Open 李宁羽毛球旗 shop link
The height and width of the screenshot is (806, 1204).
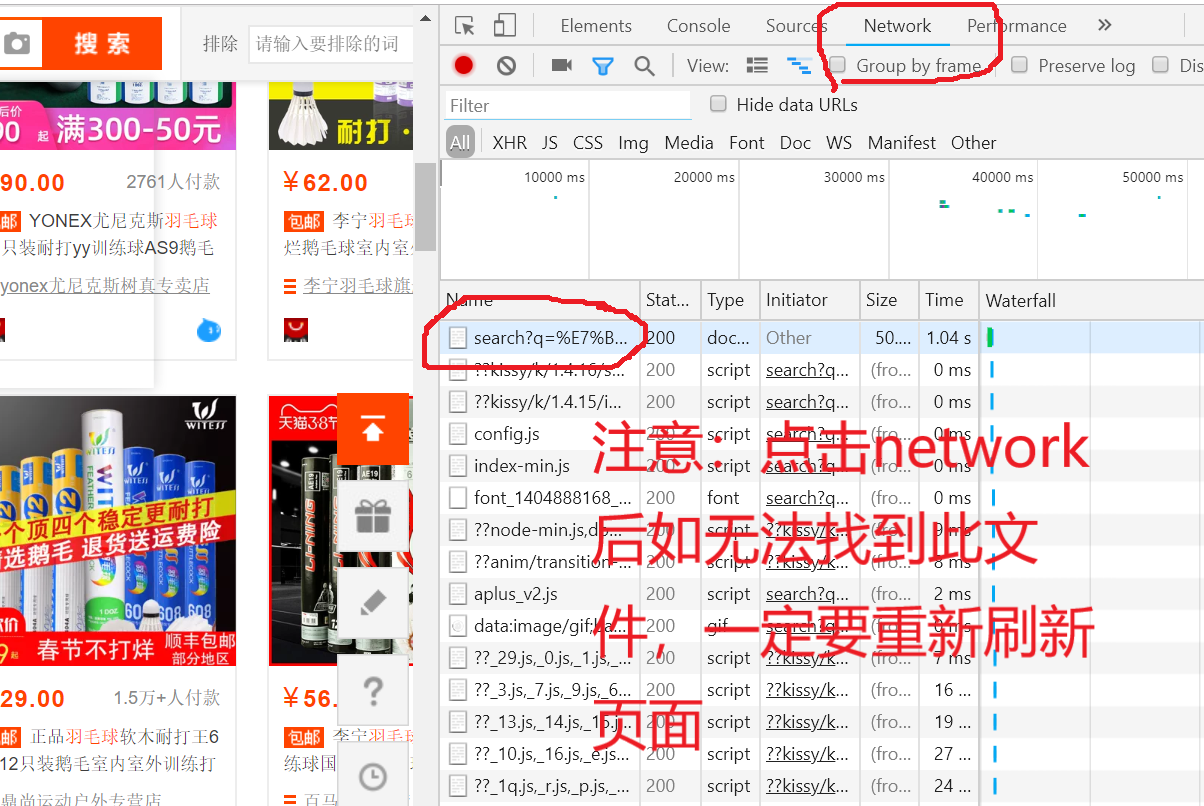357,286
